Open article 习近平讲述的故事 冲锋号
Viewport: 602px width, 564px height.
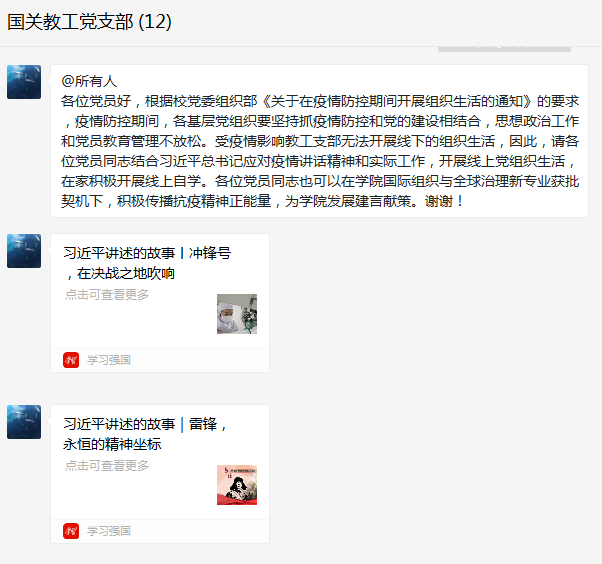(147, 263)
